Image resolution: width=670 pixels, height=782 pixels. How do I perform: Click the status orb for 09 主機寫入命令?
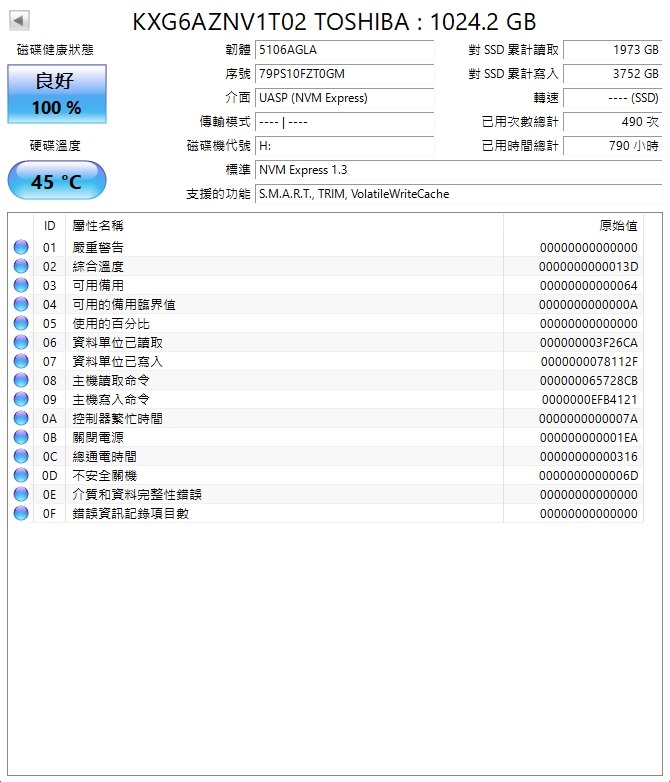pyautogui.click(x=21, y=399)
